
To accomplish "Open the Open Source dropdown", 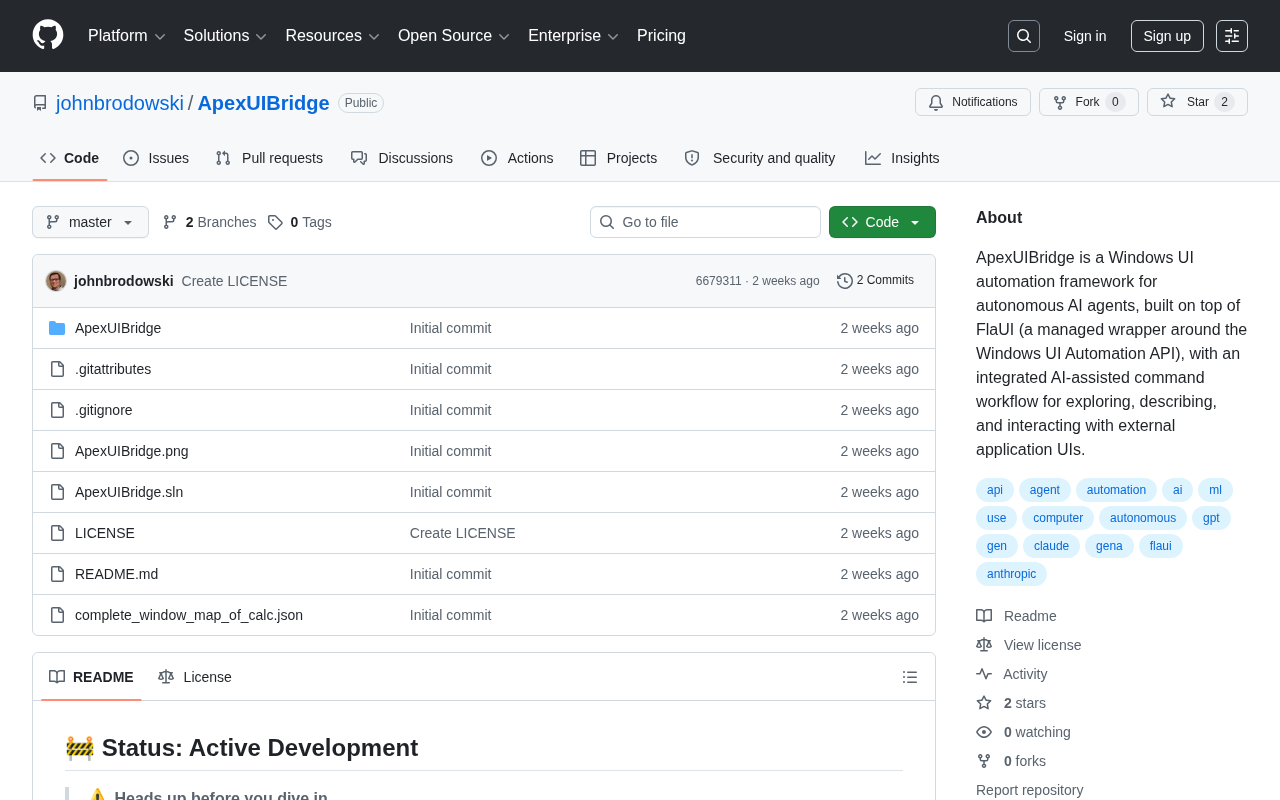I will tap(454, 36).
